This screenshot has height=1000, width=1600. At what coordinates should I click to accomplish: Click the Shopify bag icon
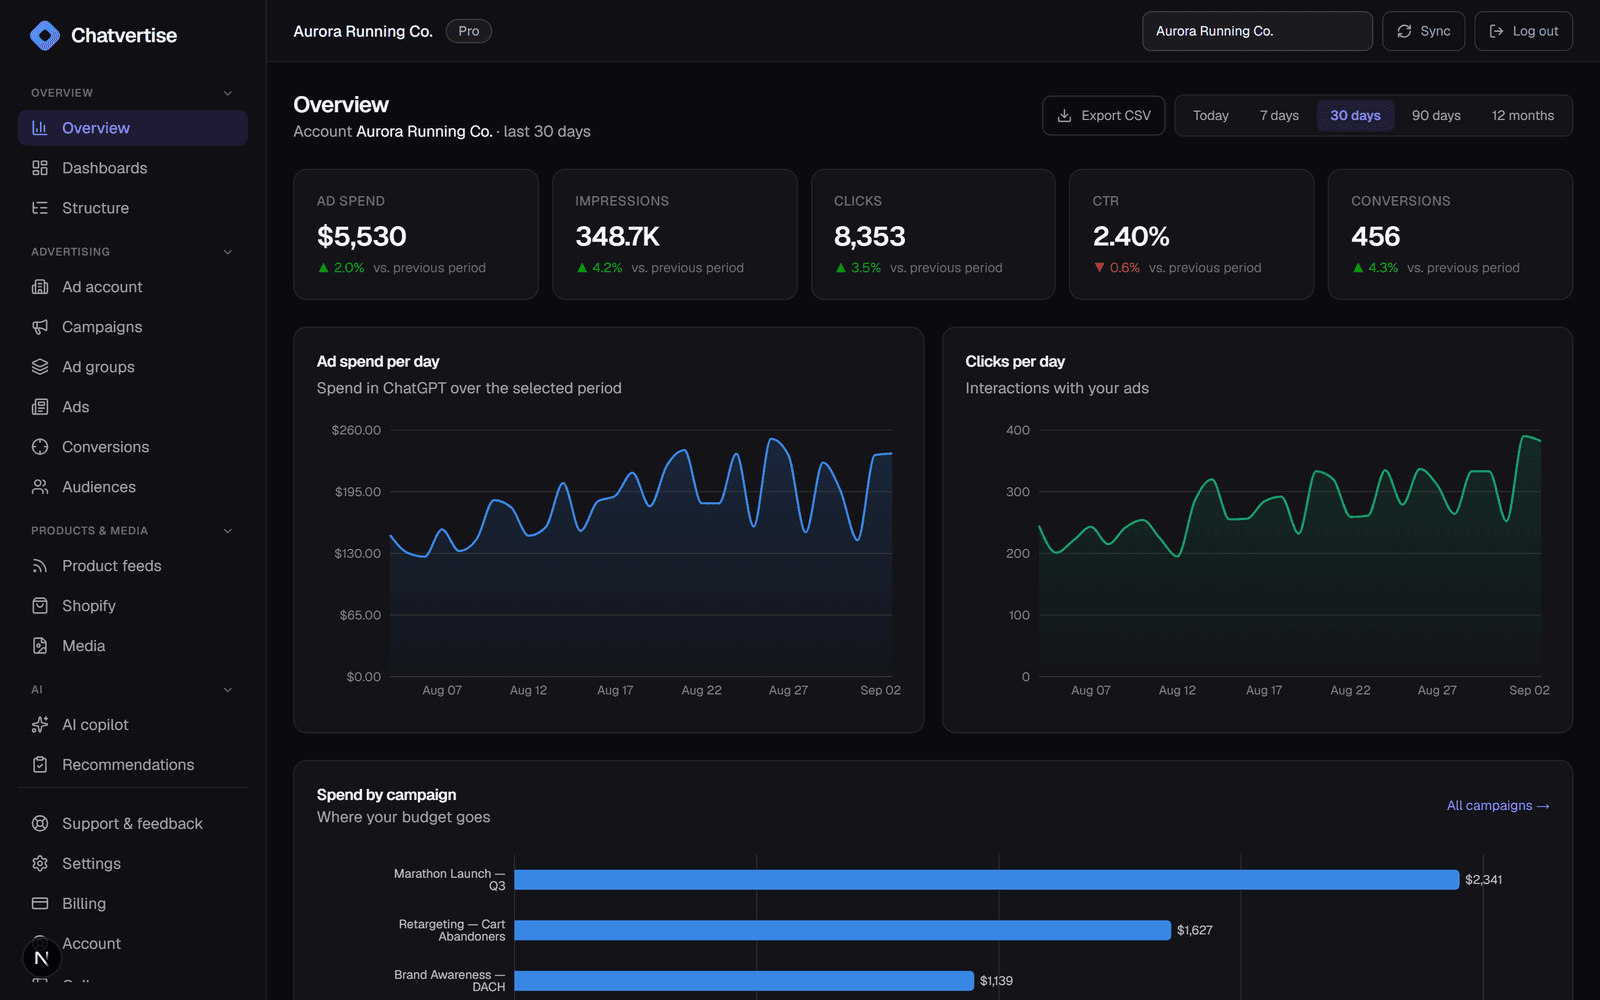pos(40,606)
